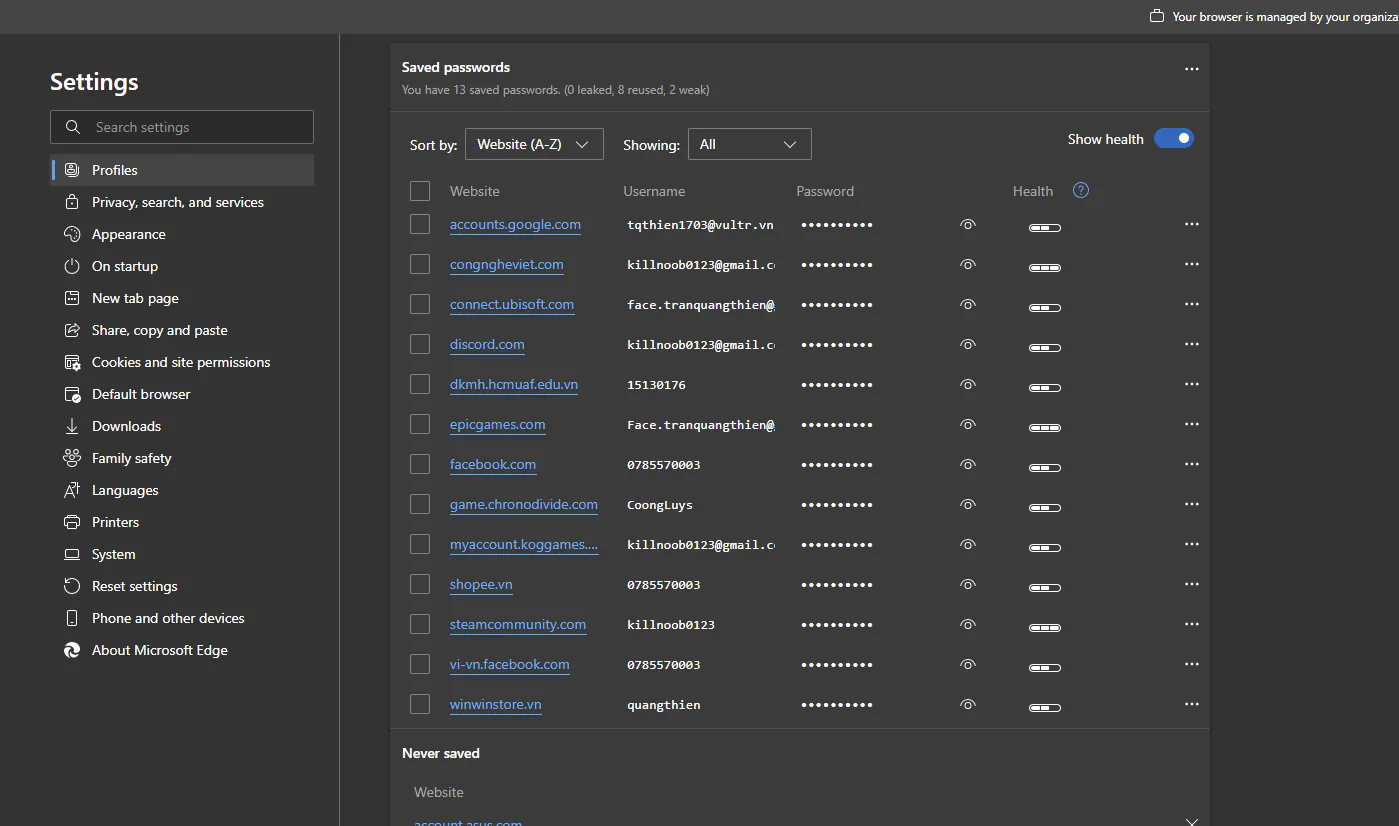Open more actions for dkmh.hcmuaf.edu.vn row
1399x826 pixels.
1191,384
